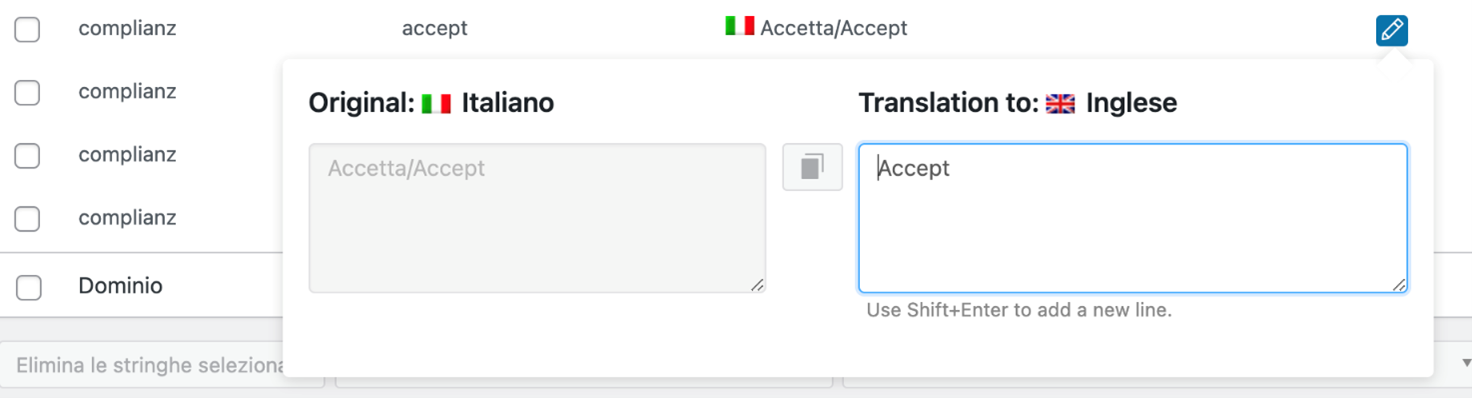Screen dimensions: 1472x398
Task: Click the Accetta/Accept text in the table row
Action: [834, 28]
